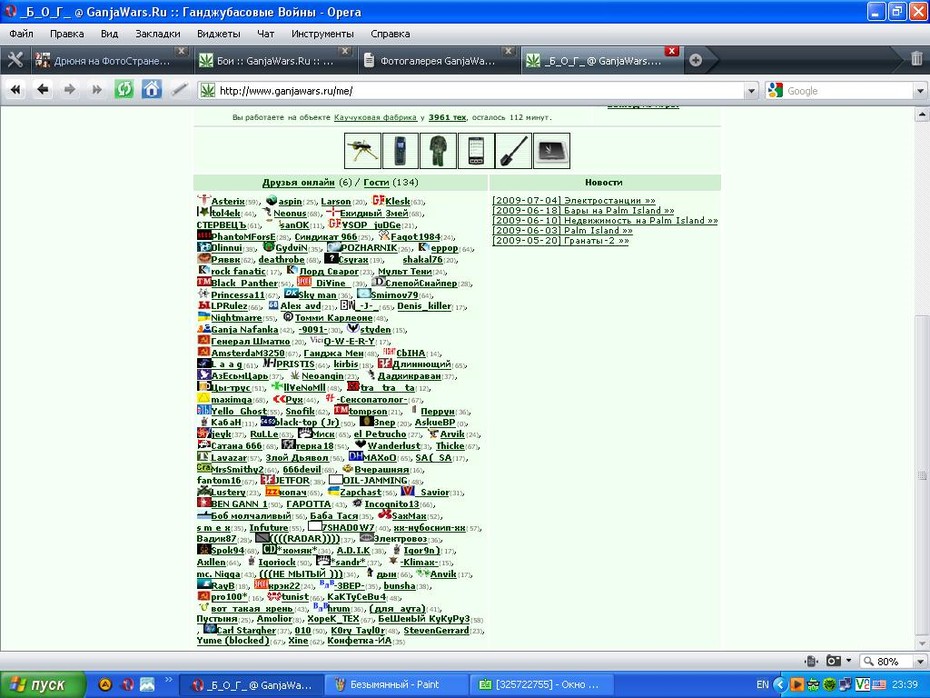Click the EN language indicator
Screen dimensions: 930x698
click(x=762, y=685)
